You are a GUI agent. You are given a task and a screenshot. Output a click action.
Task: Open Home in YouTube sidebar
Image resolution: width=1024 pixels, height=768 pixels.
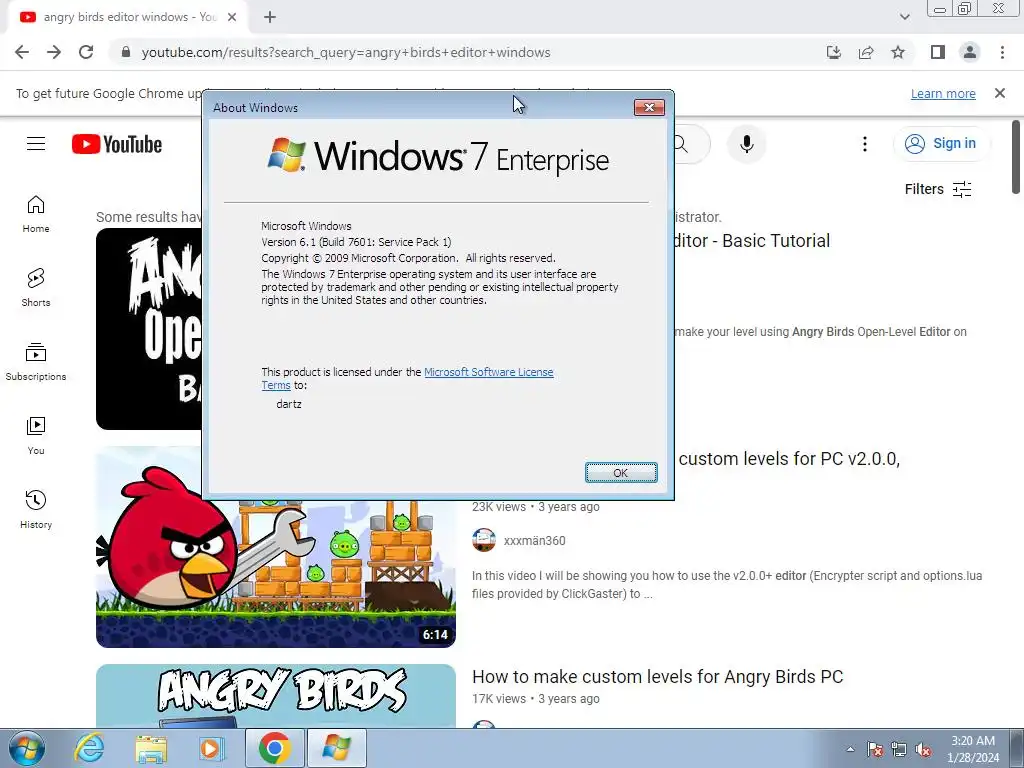[36, 214]
